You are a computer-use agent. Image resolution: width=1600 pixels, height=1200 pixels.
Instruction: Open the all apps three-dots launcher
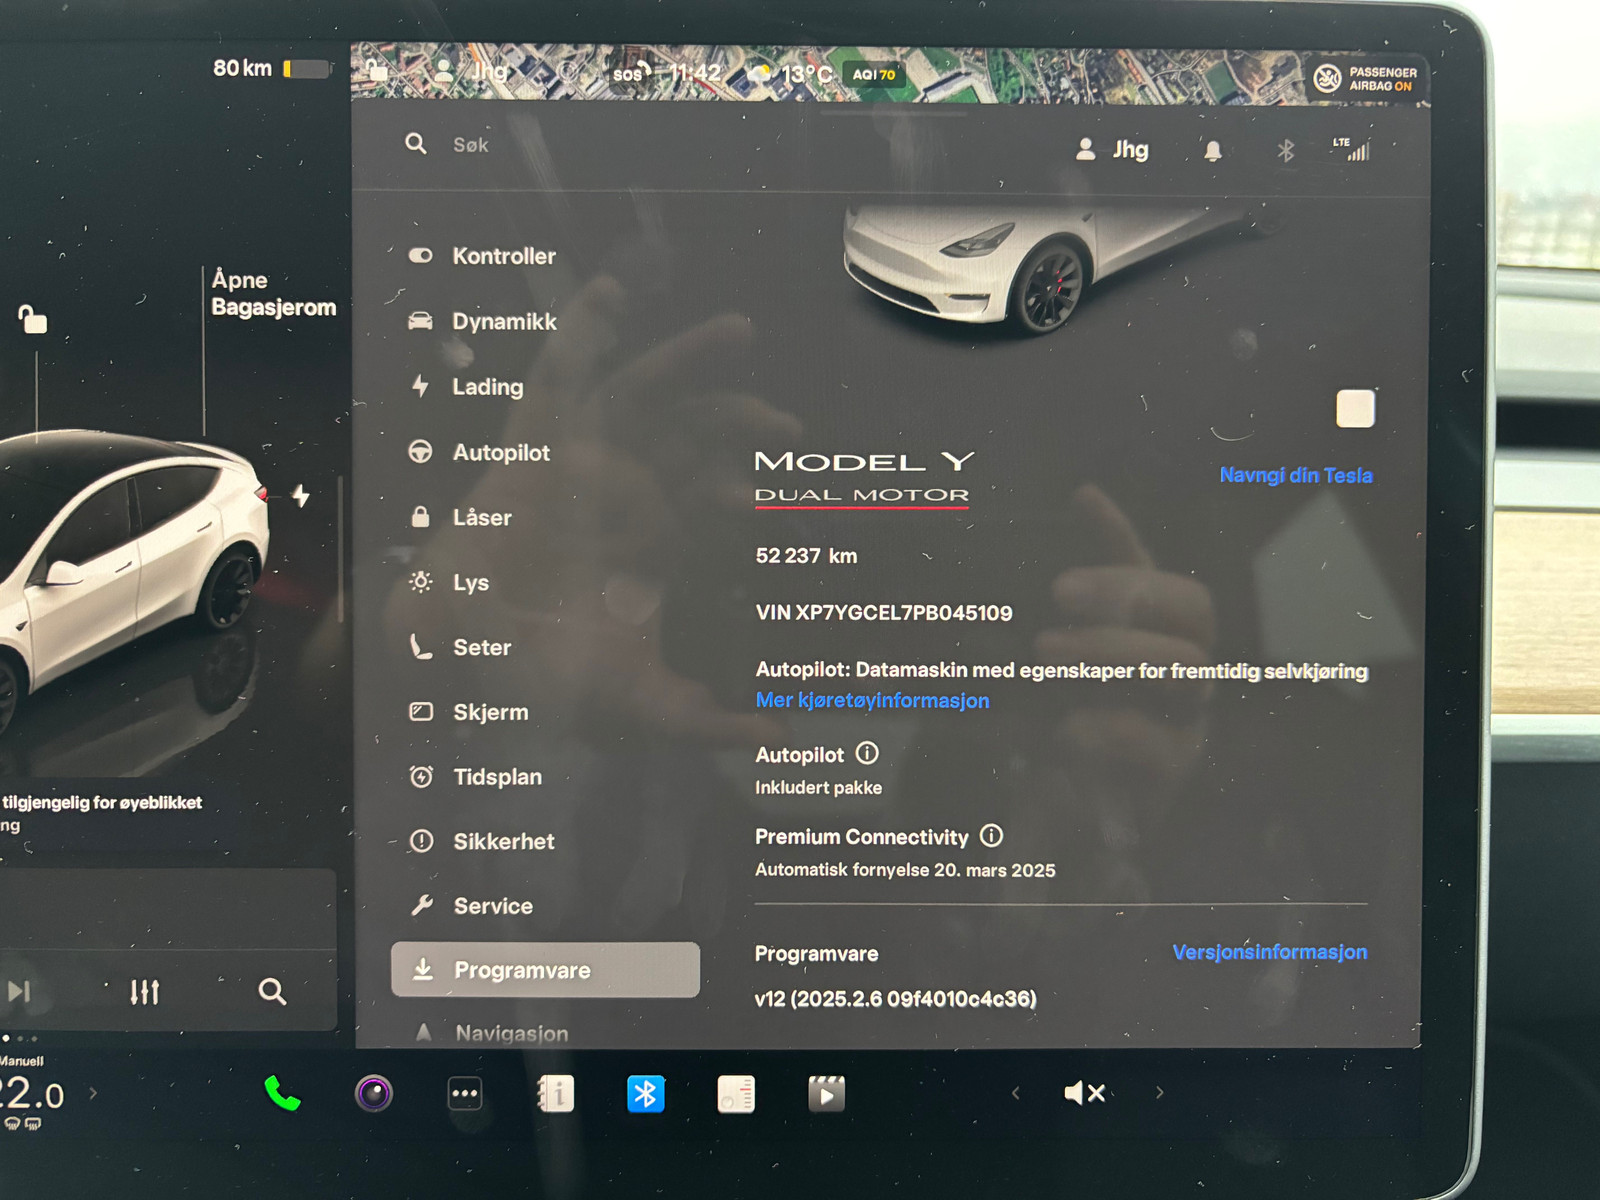point(465,1094)
